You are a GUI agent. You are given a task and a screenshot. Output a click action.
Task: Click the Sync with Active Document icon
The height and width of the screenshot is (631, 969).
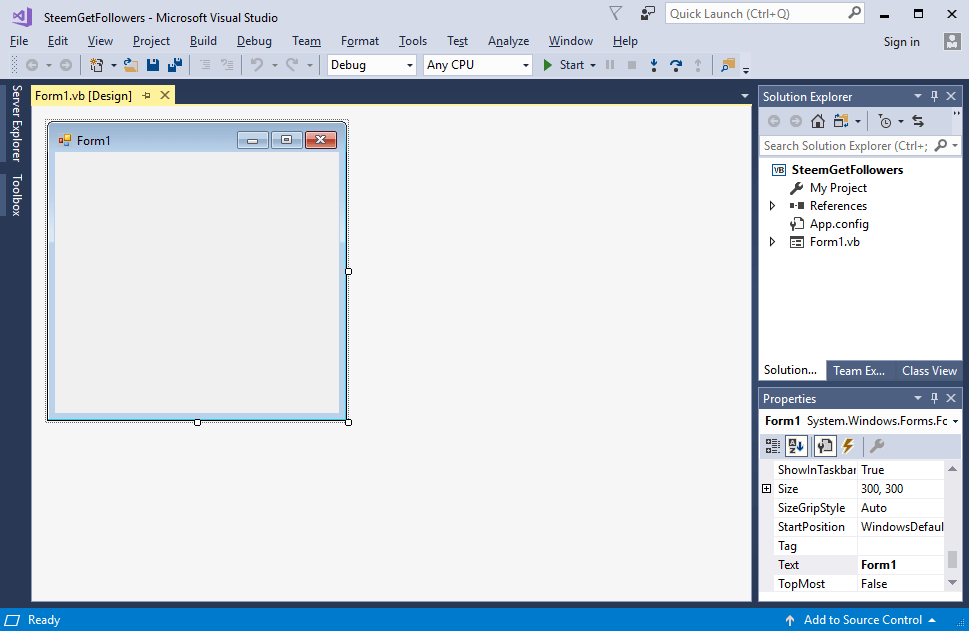918,121
